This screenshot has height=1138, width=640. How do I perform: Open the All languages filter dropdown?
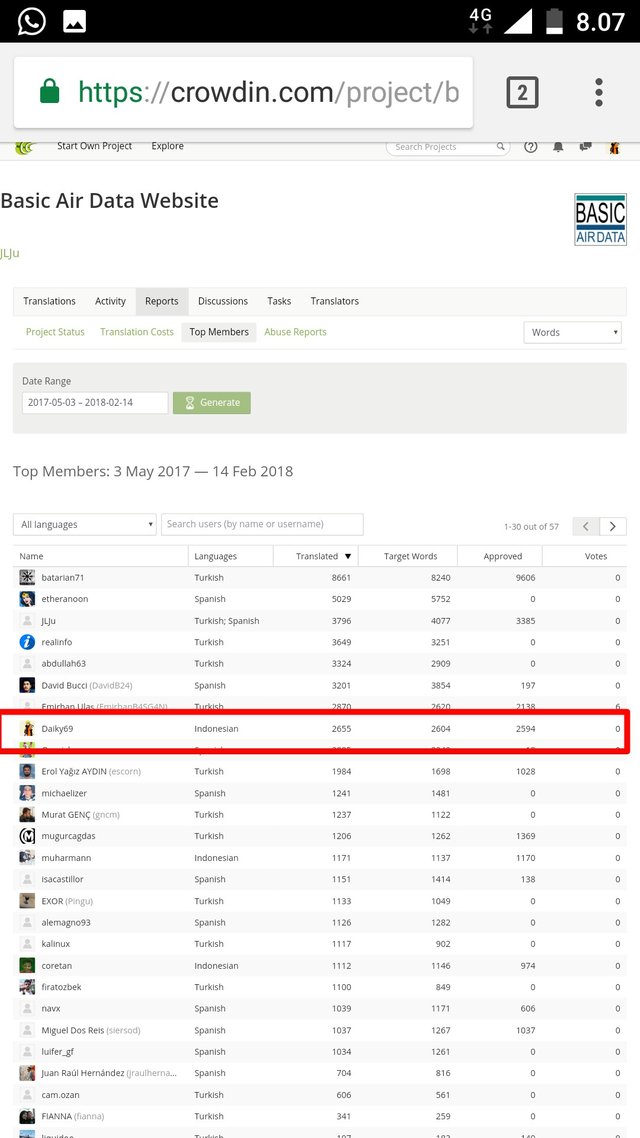[x=85, y=524]
